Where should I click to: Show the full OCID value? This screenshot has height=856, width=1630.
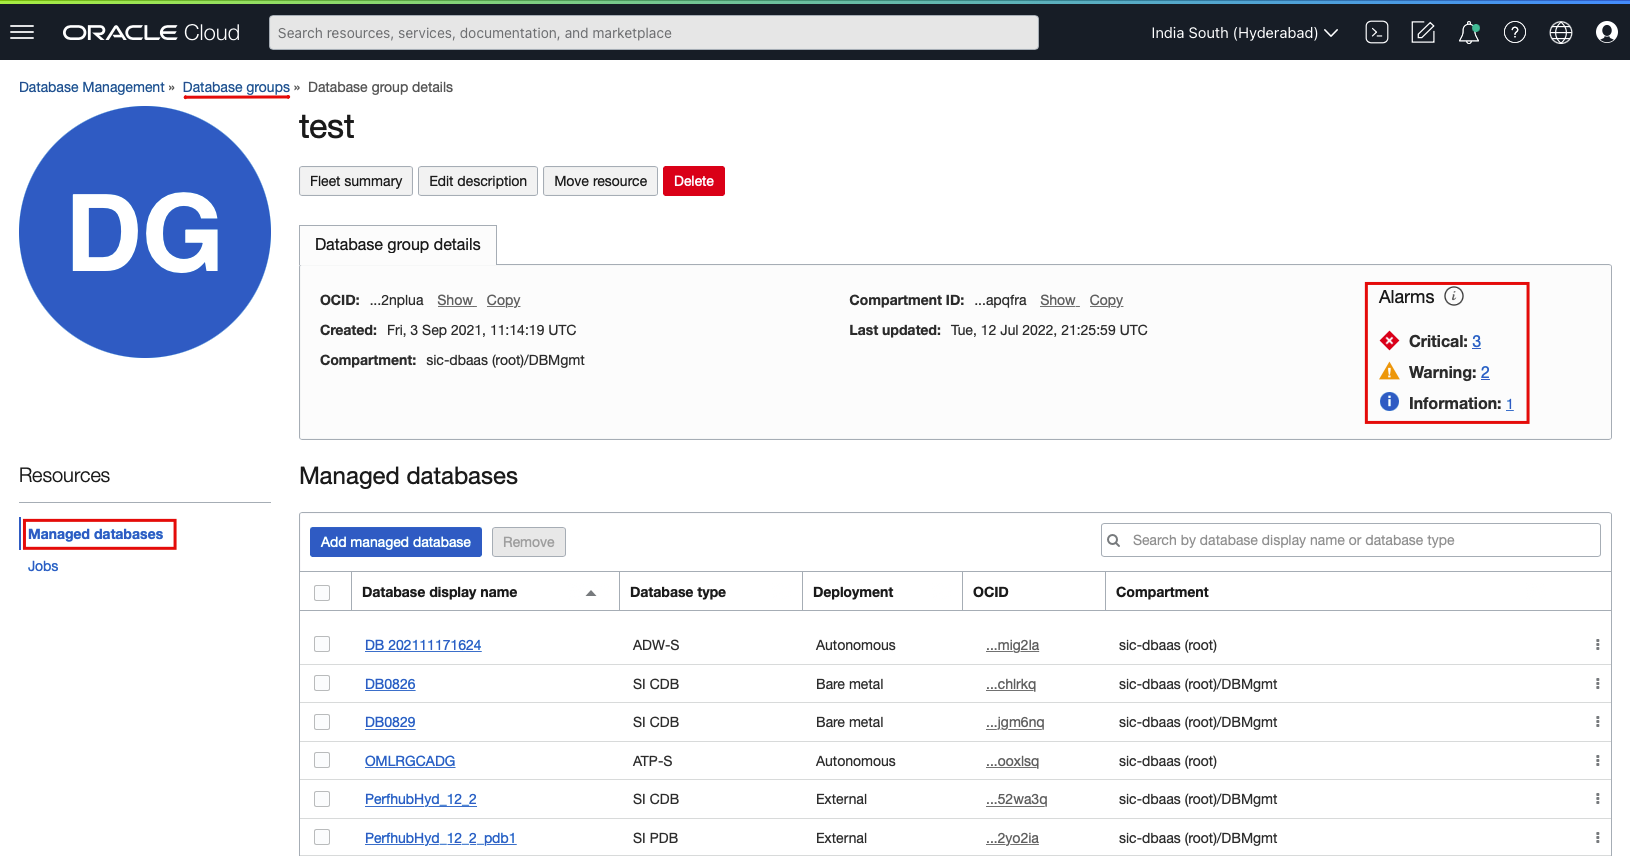click(455, 300)
